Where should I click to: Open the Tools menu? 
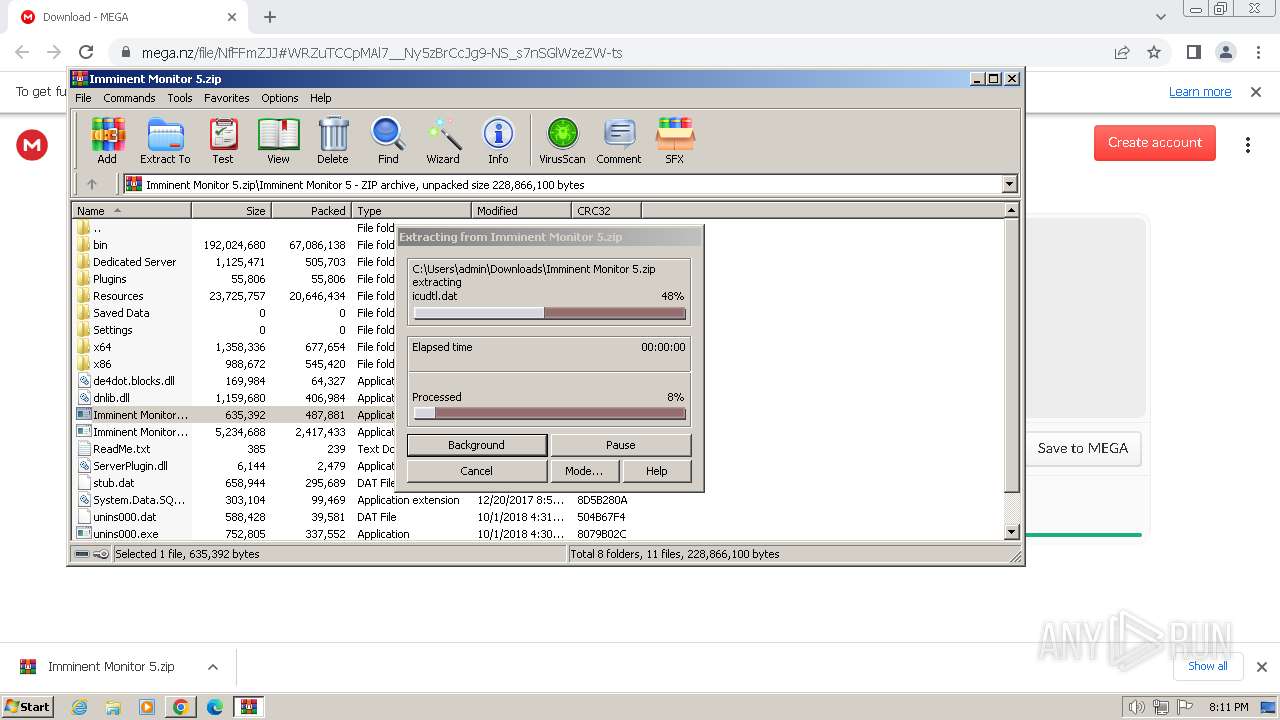click(x=180, y=98)
